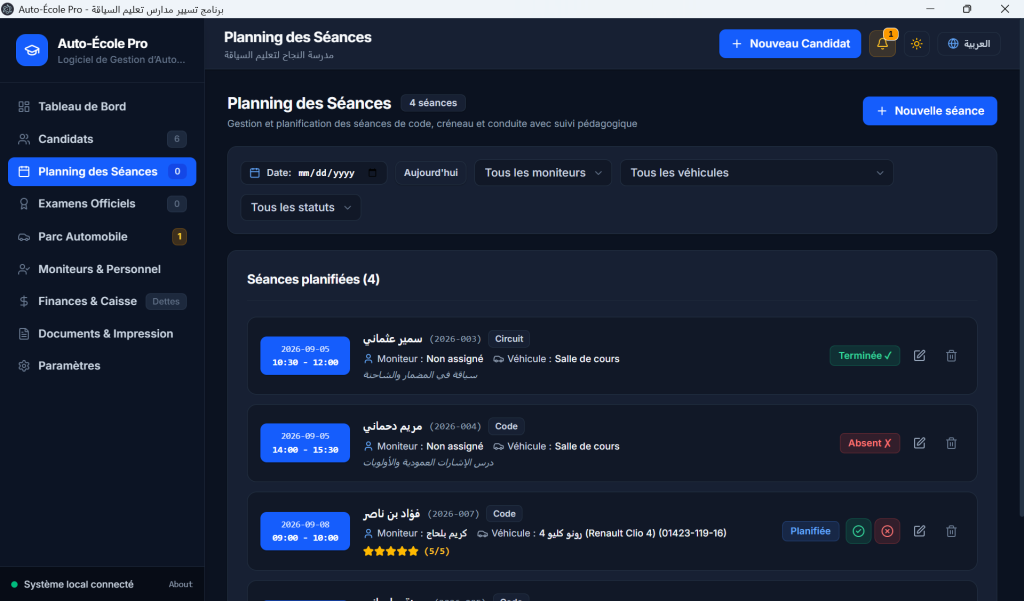The image size is (1024, 601).
Task: Click the Système local connecté status
Action: pyautogui.click(x=72, y=585)
